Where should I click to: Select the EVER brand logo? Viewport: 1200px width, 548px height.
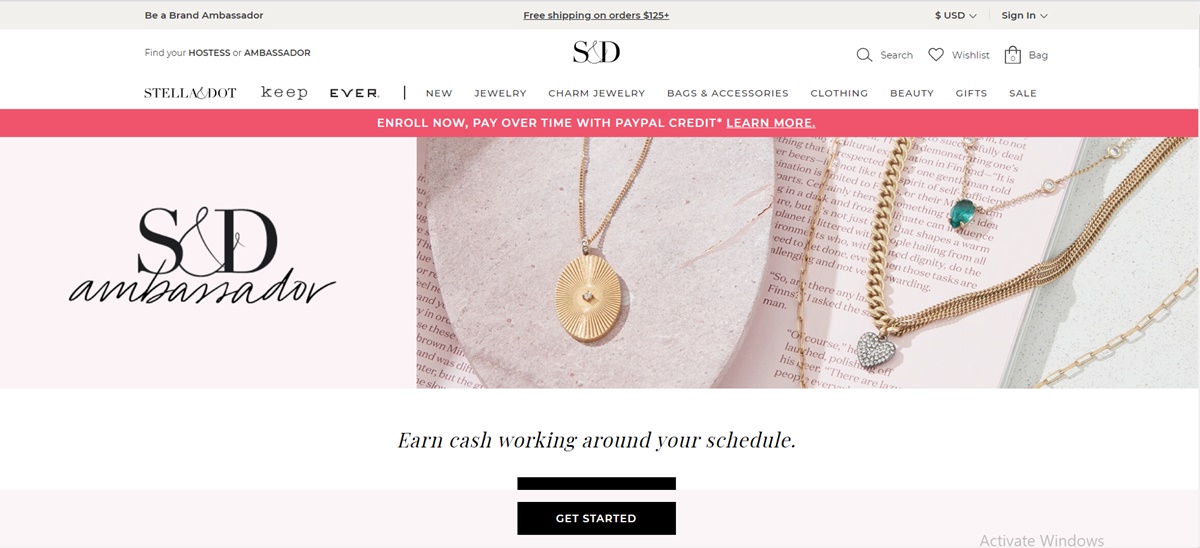coord(354,93)
